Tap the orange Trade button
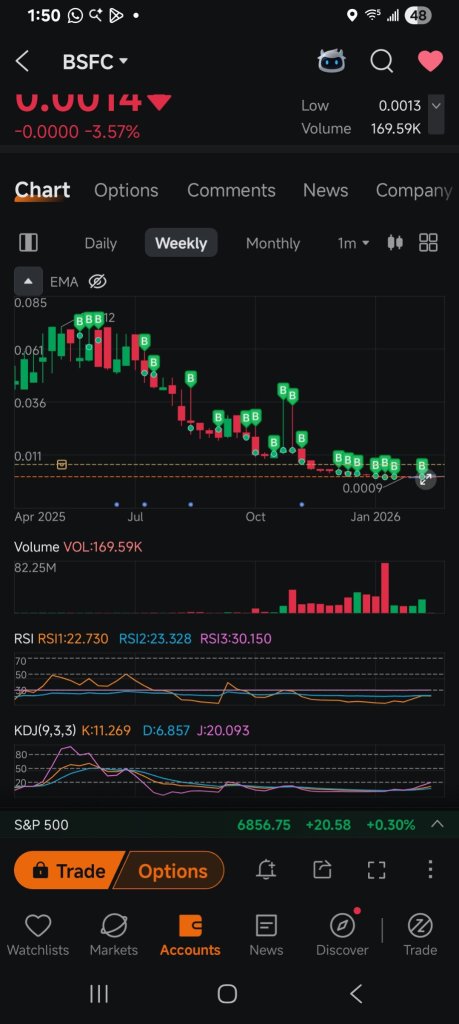 point(69,871)
